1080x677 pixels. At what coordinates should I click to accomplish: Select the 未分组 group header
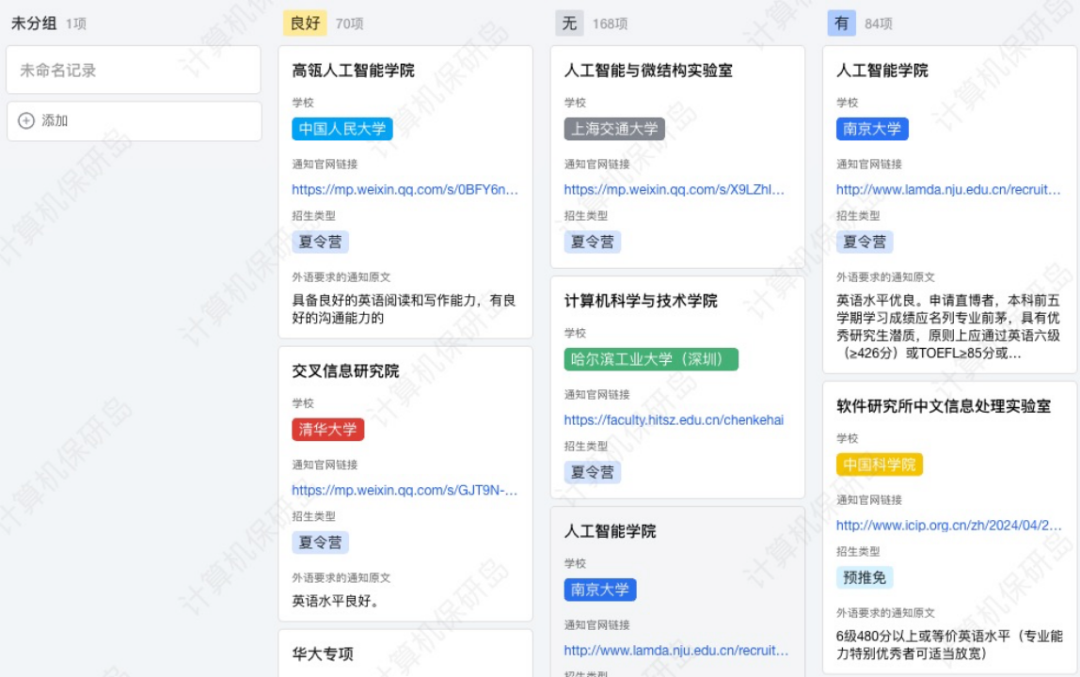[x=34, y=23]
